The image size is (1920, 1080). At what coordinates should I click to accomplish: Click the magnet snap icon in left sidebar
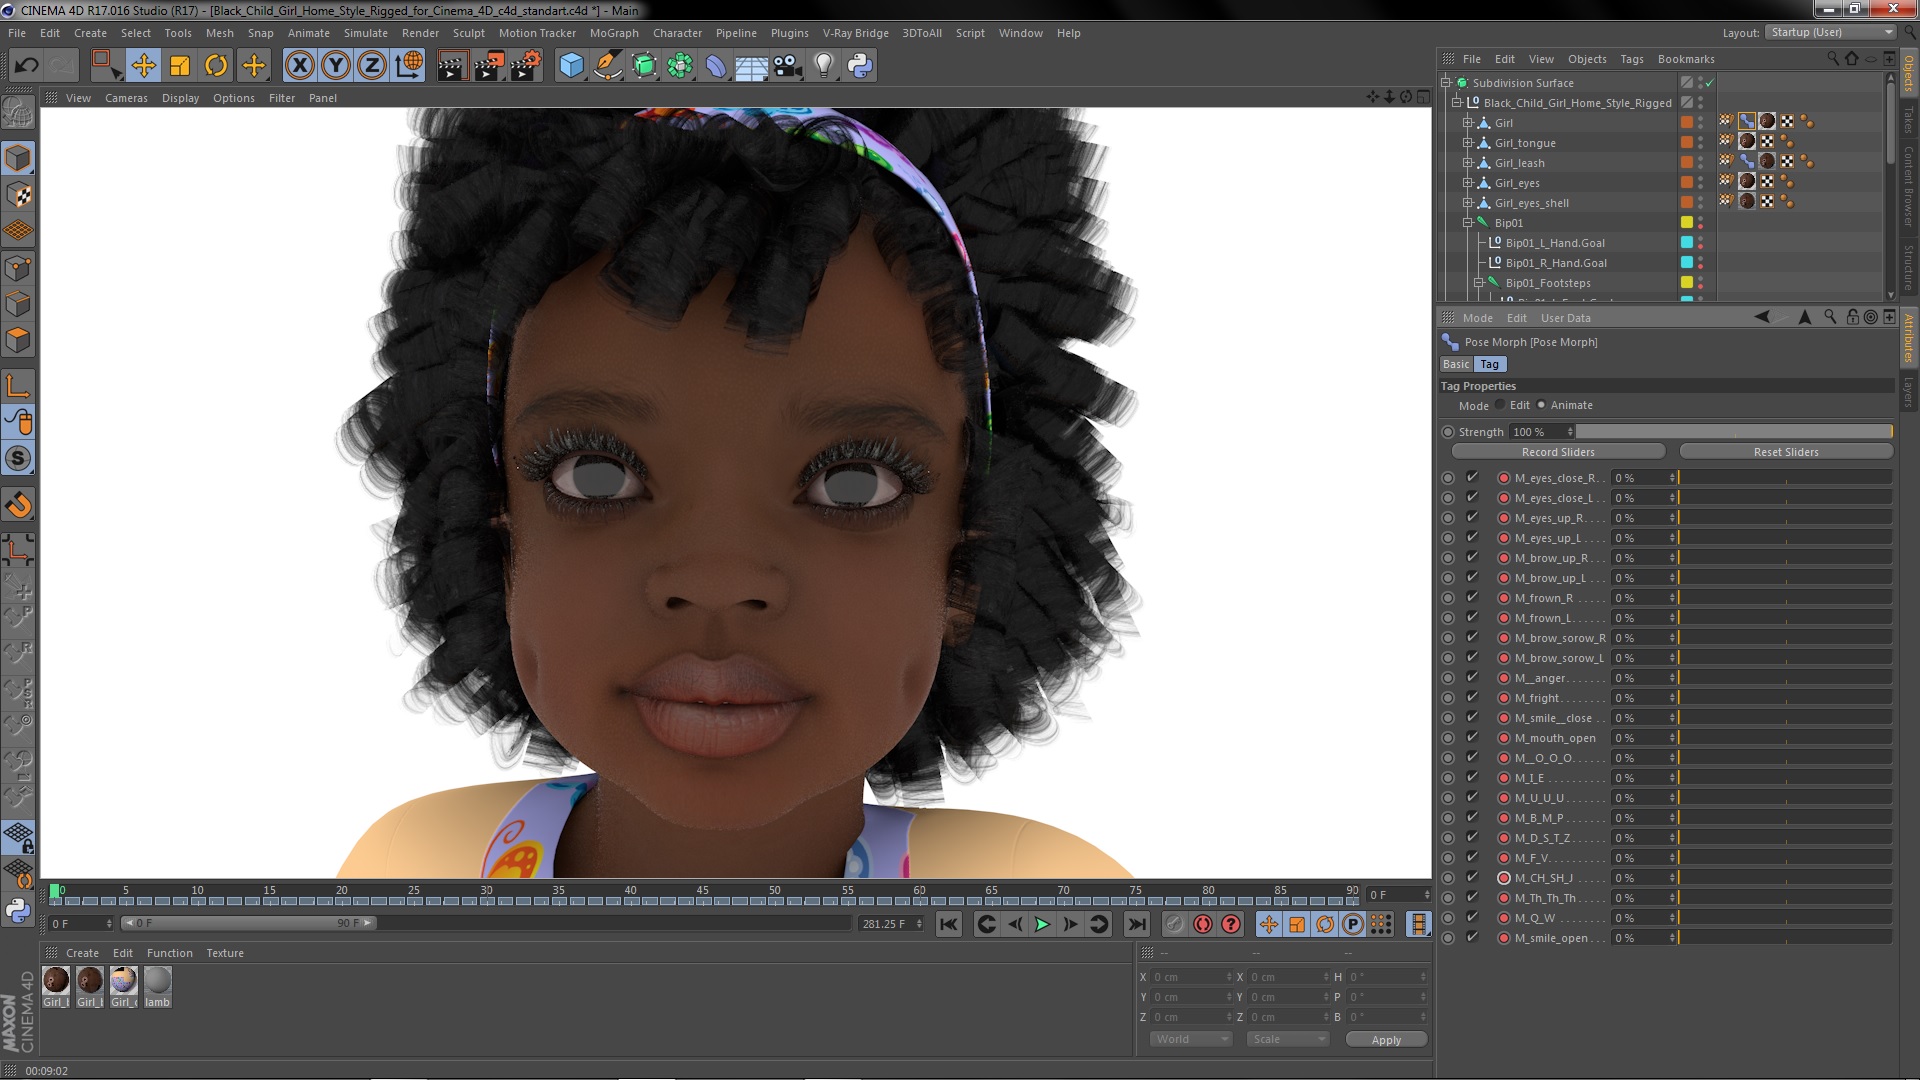tap(18, 505)
